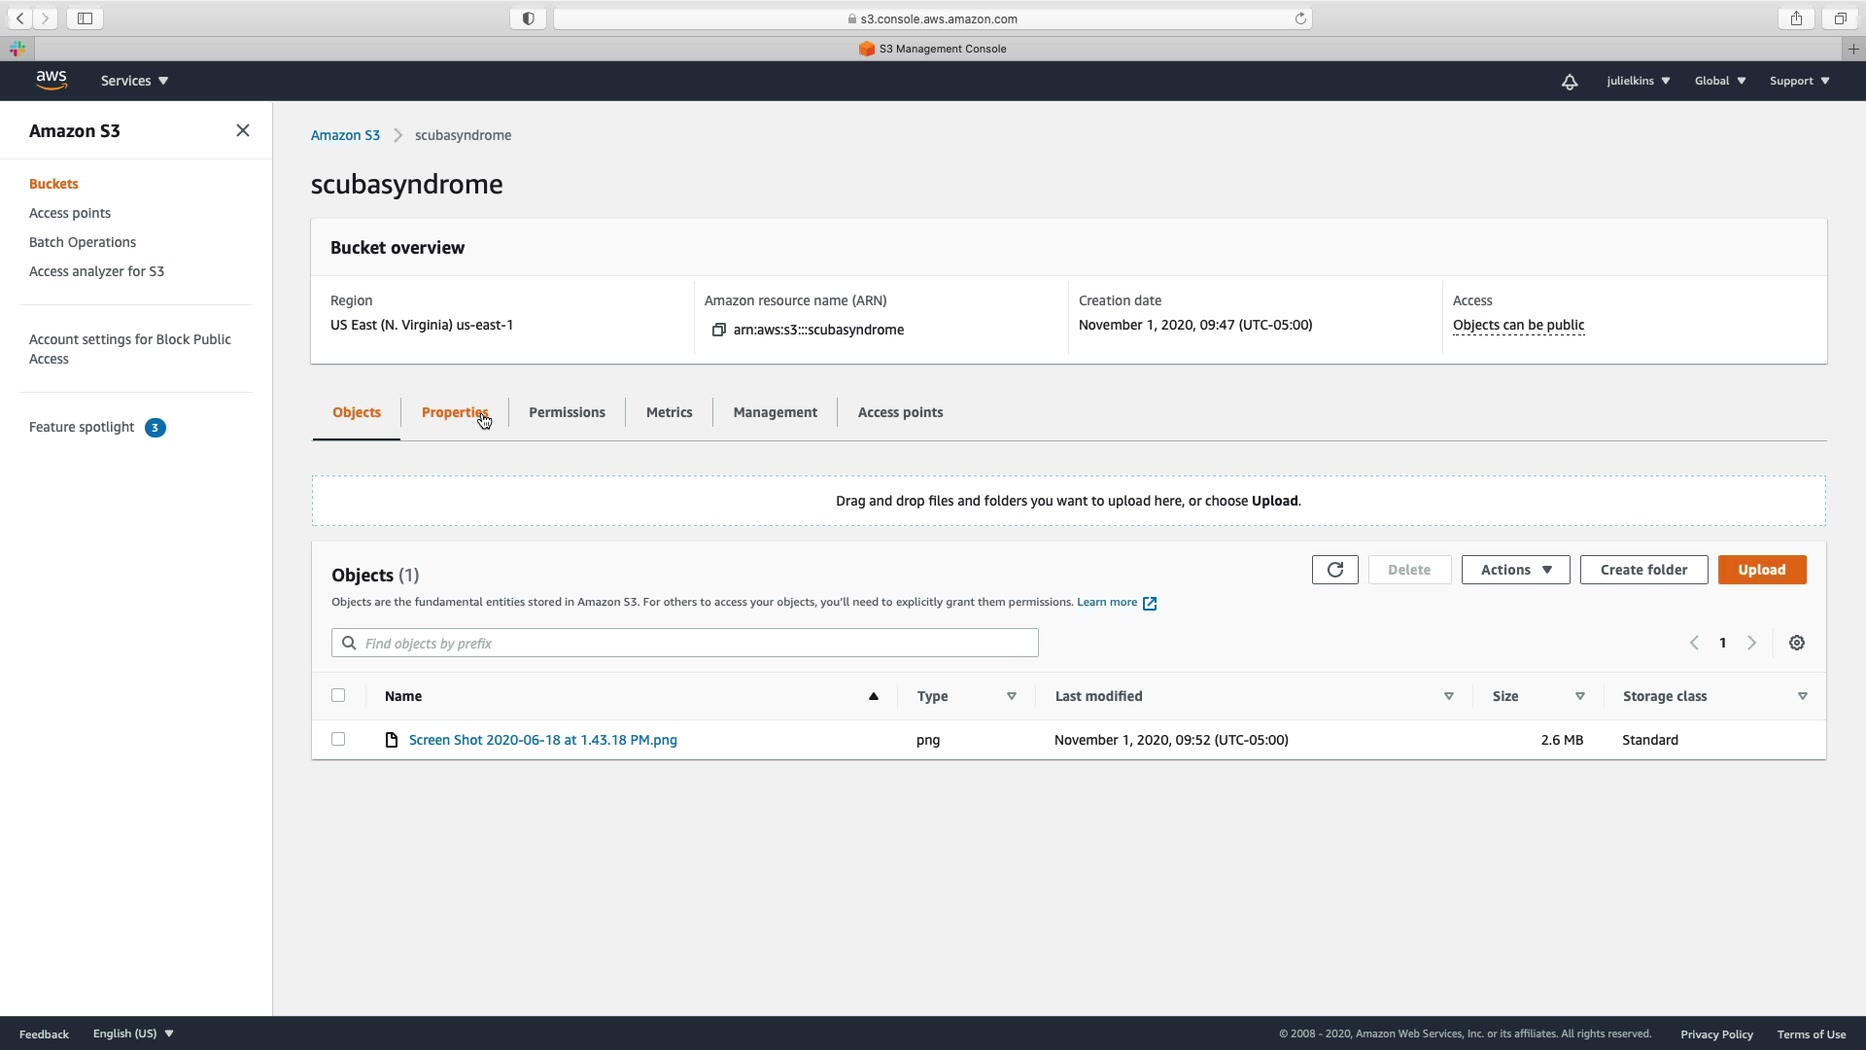Click the Find objects by prefix field

[685, 643]
